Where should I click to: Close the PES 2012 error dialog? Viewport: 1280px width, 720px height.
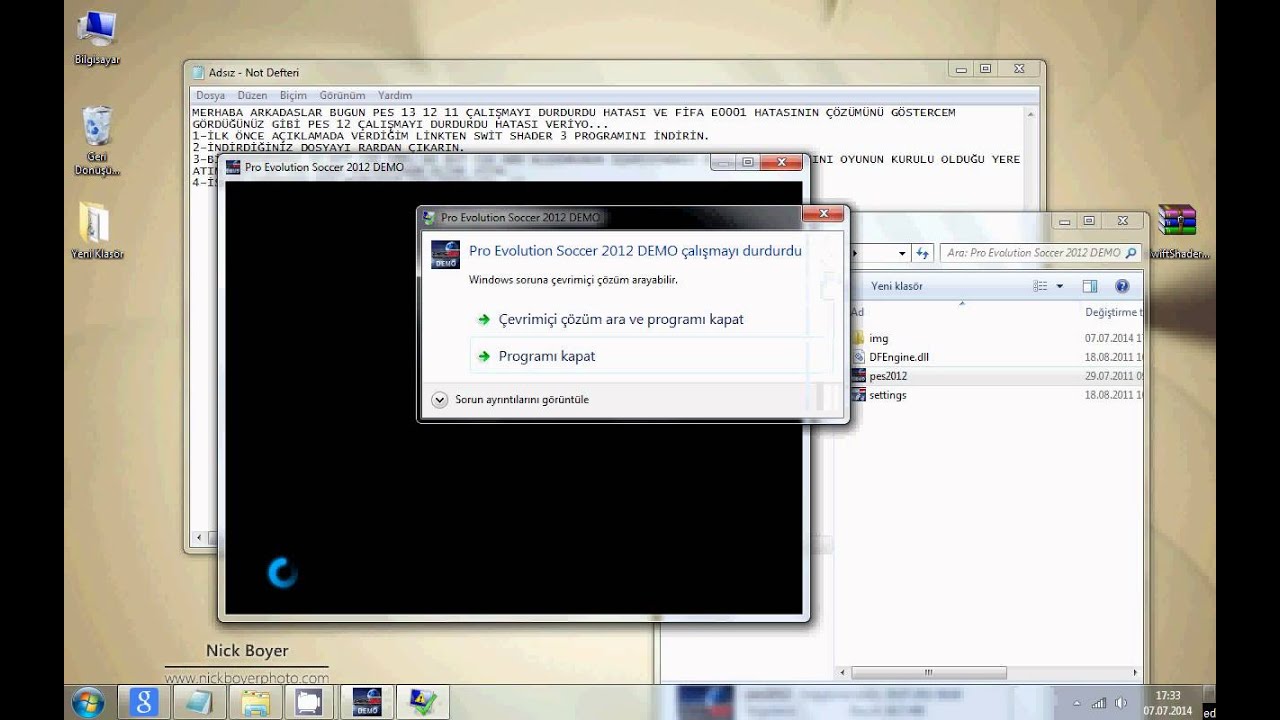click(824, 214)
